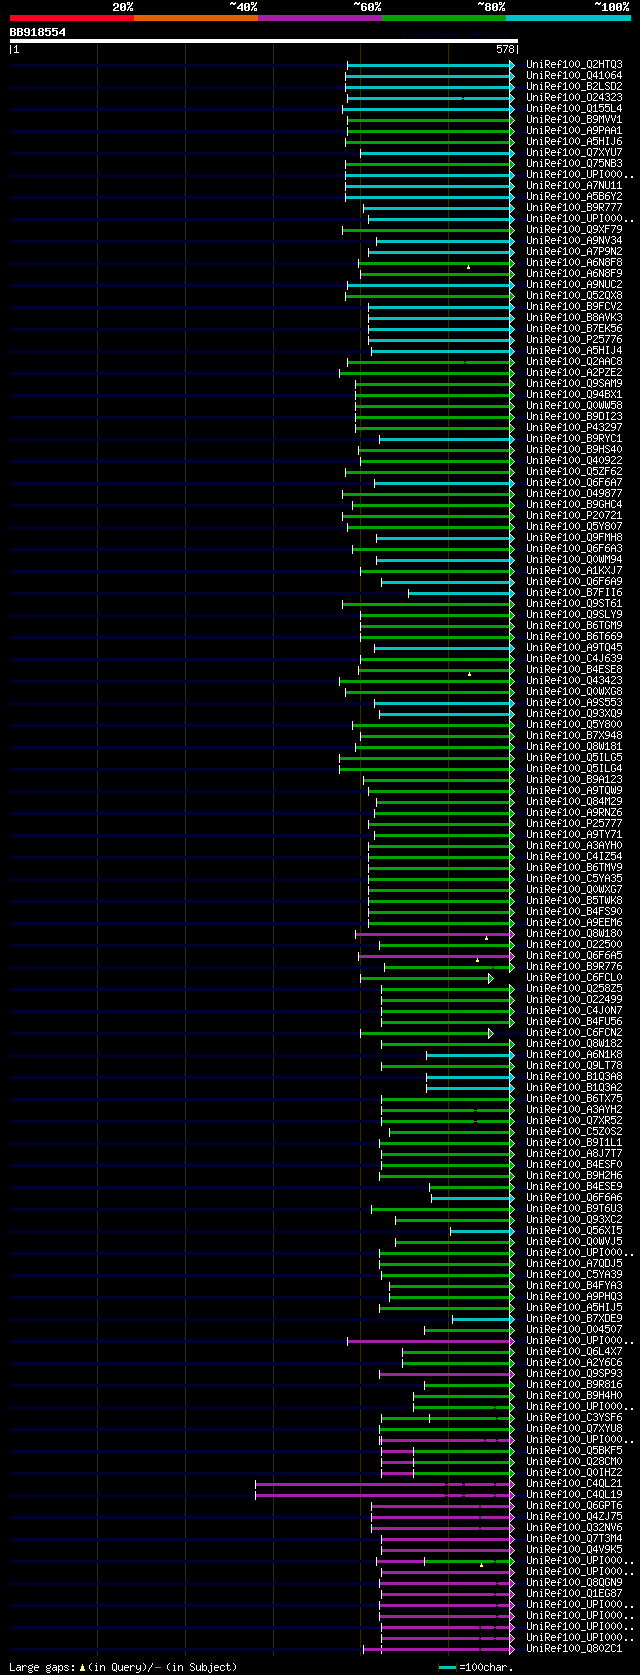Choose the UniRef100_A9TQ45 hit
Viewport: 640px width, 1675px height.
tap(574, 647)
